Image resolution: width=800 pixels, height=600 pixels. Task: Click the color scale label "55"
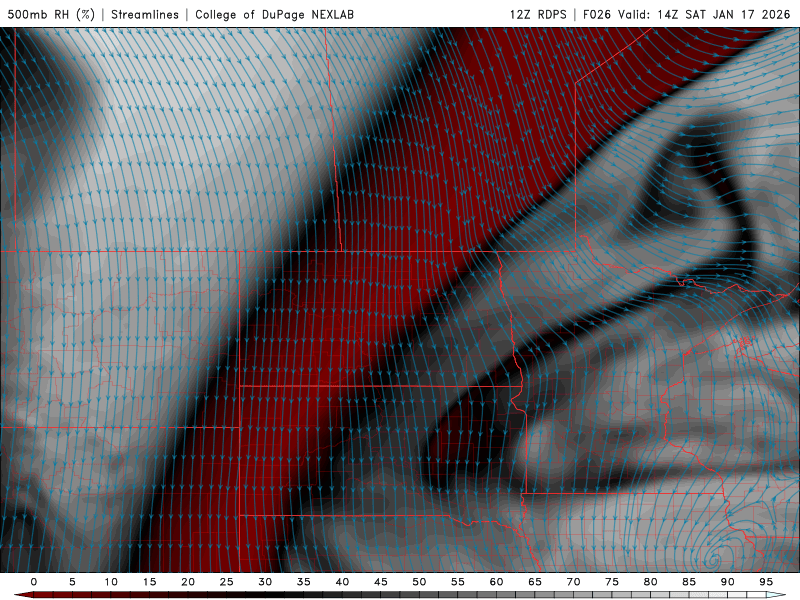[458, 582]
